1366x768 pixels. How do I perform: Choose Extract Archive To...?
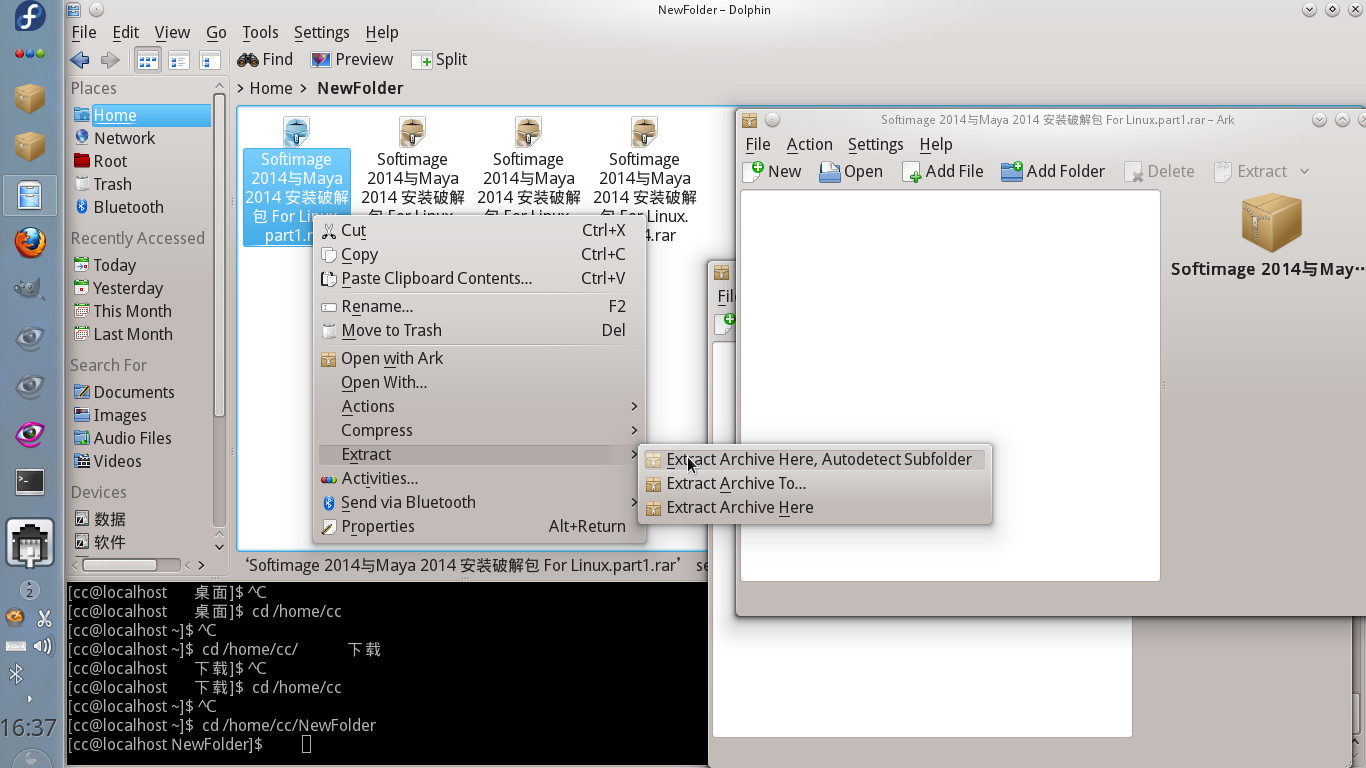[815, 483]
